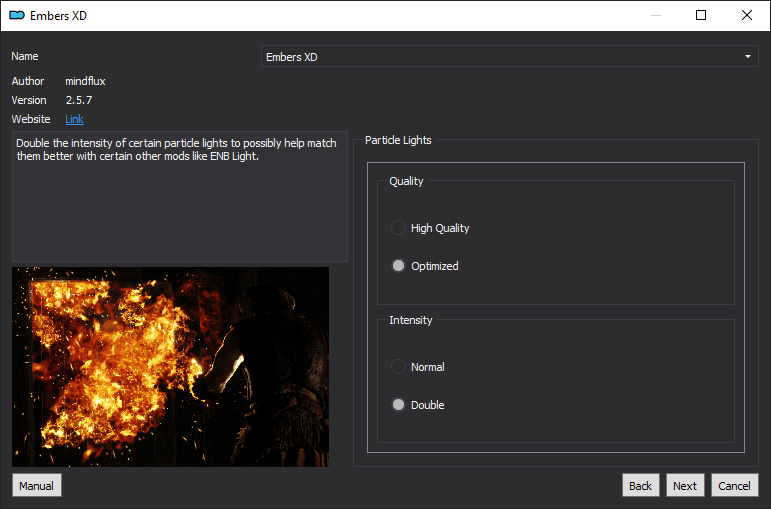Image resolution: width=771 pixels, height=509 pixels.
Task: Click the app icon in the title bar
Action: coord(17,15)
